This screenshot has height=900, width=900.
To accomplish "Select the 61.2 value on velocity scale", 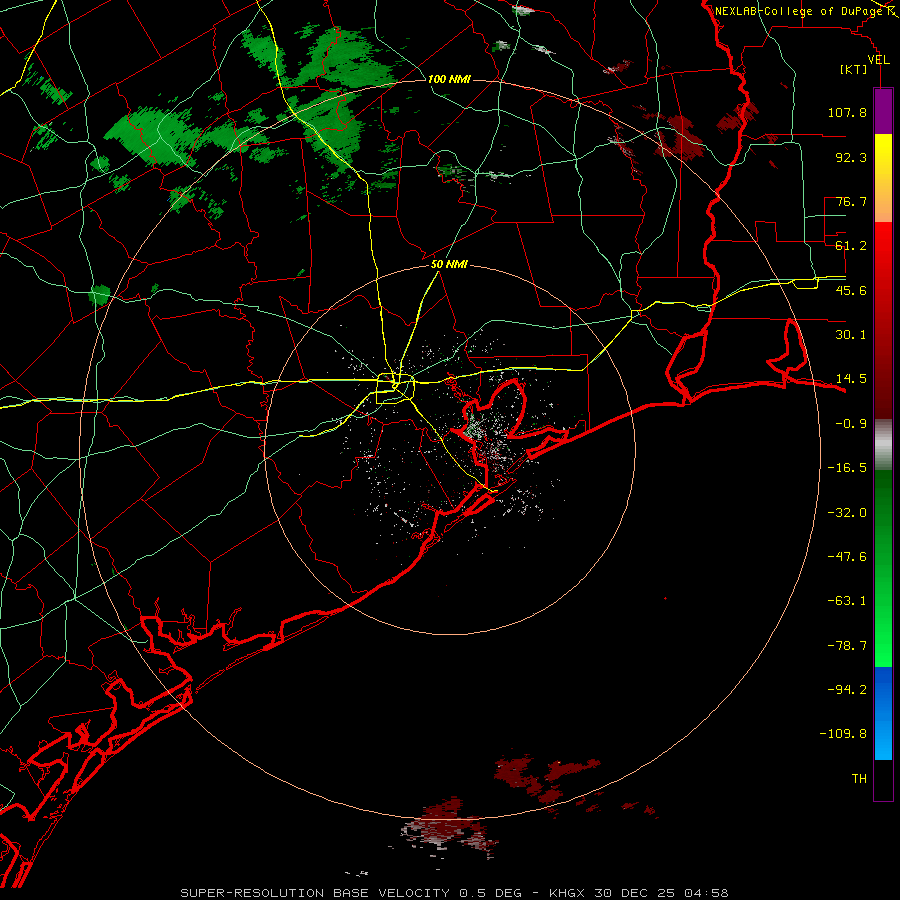I will pos(851,246).
